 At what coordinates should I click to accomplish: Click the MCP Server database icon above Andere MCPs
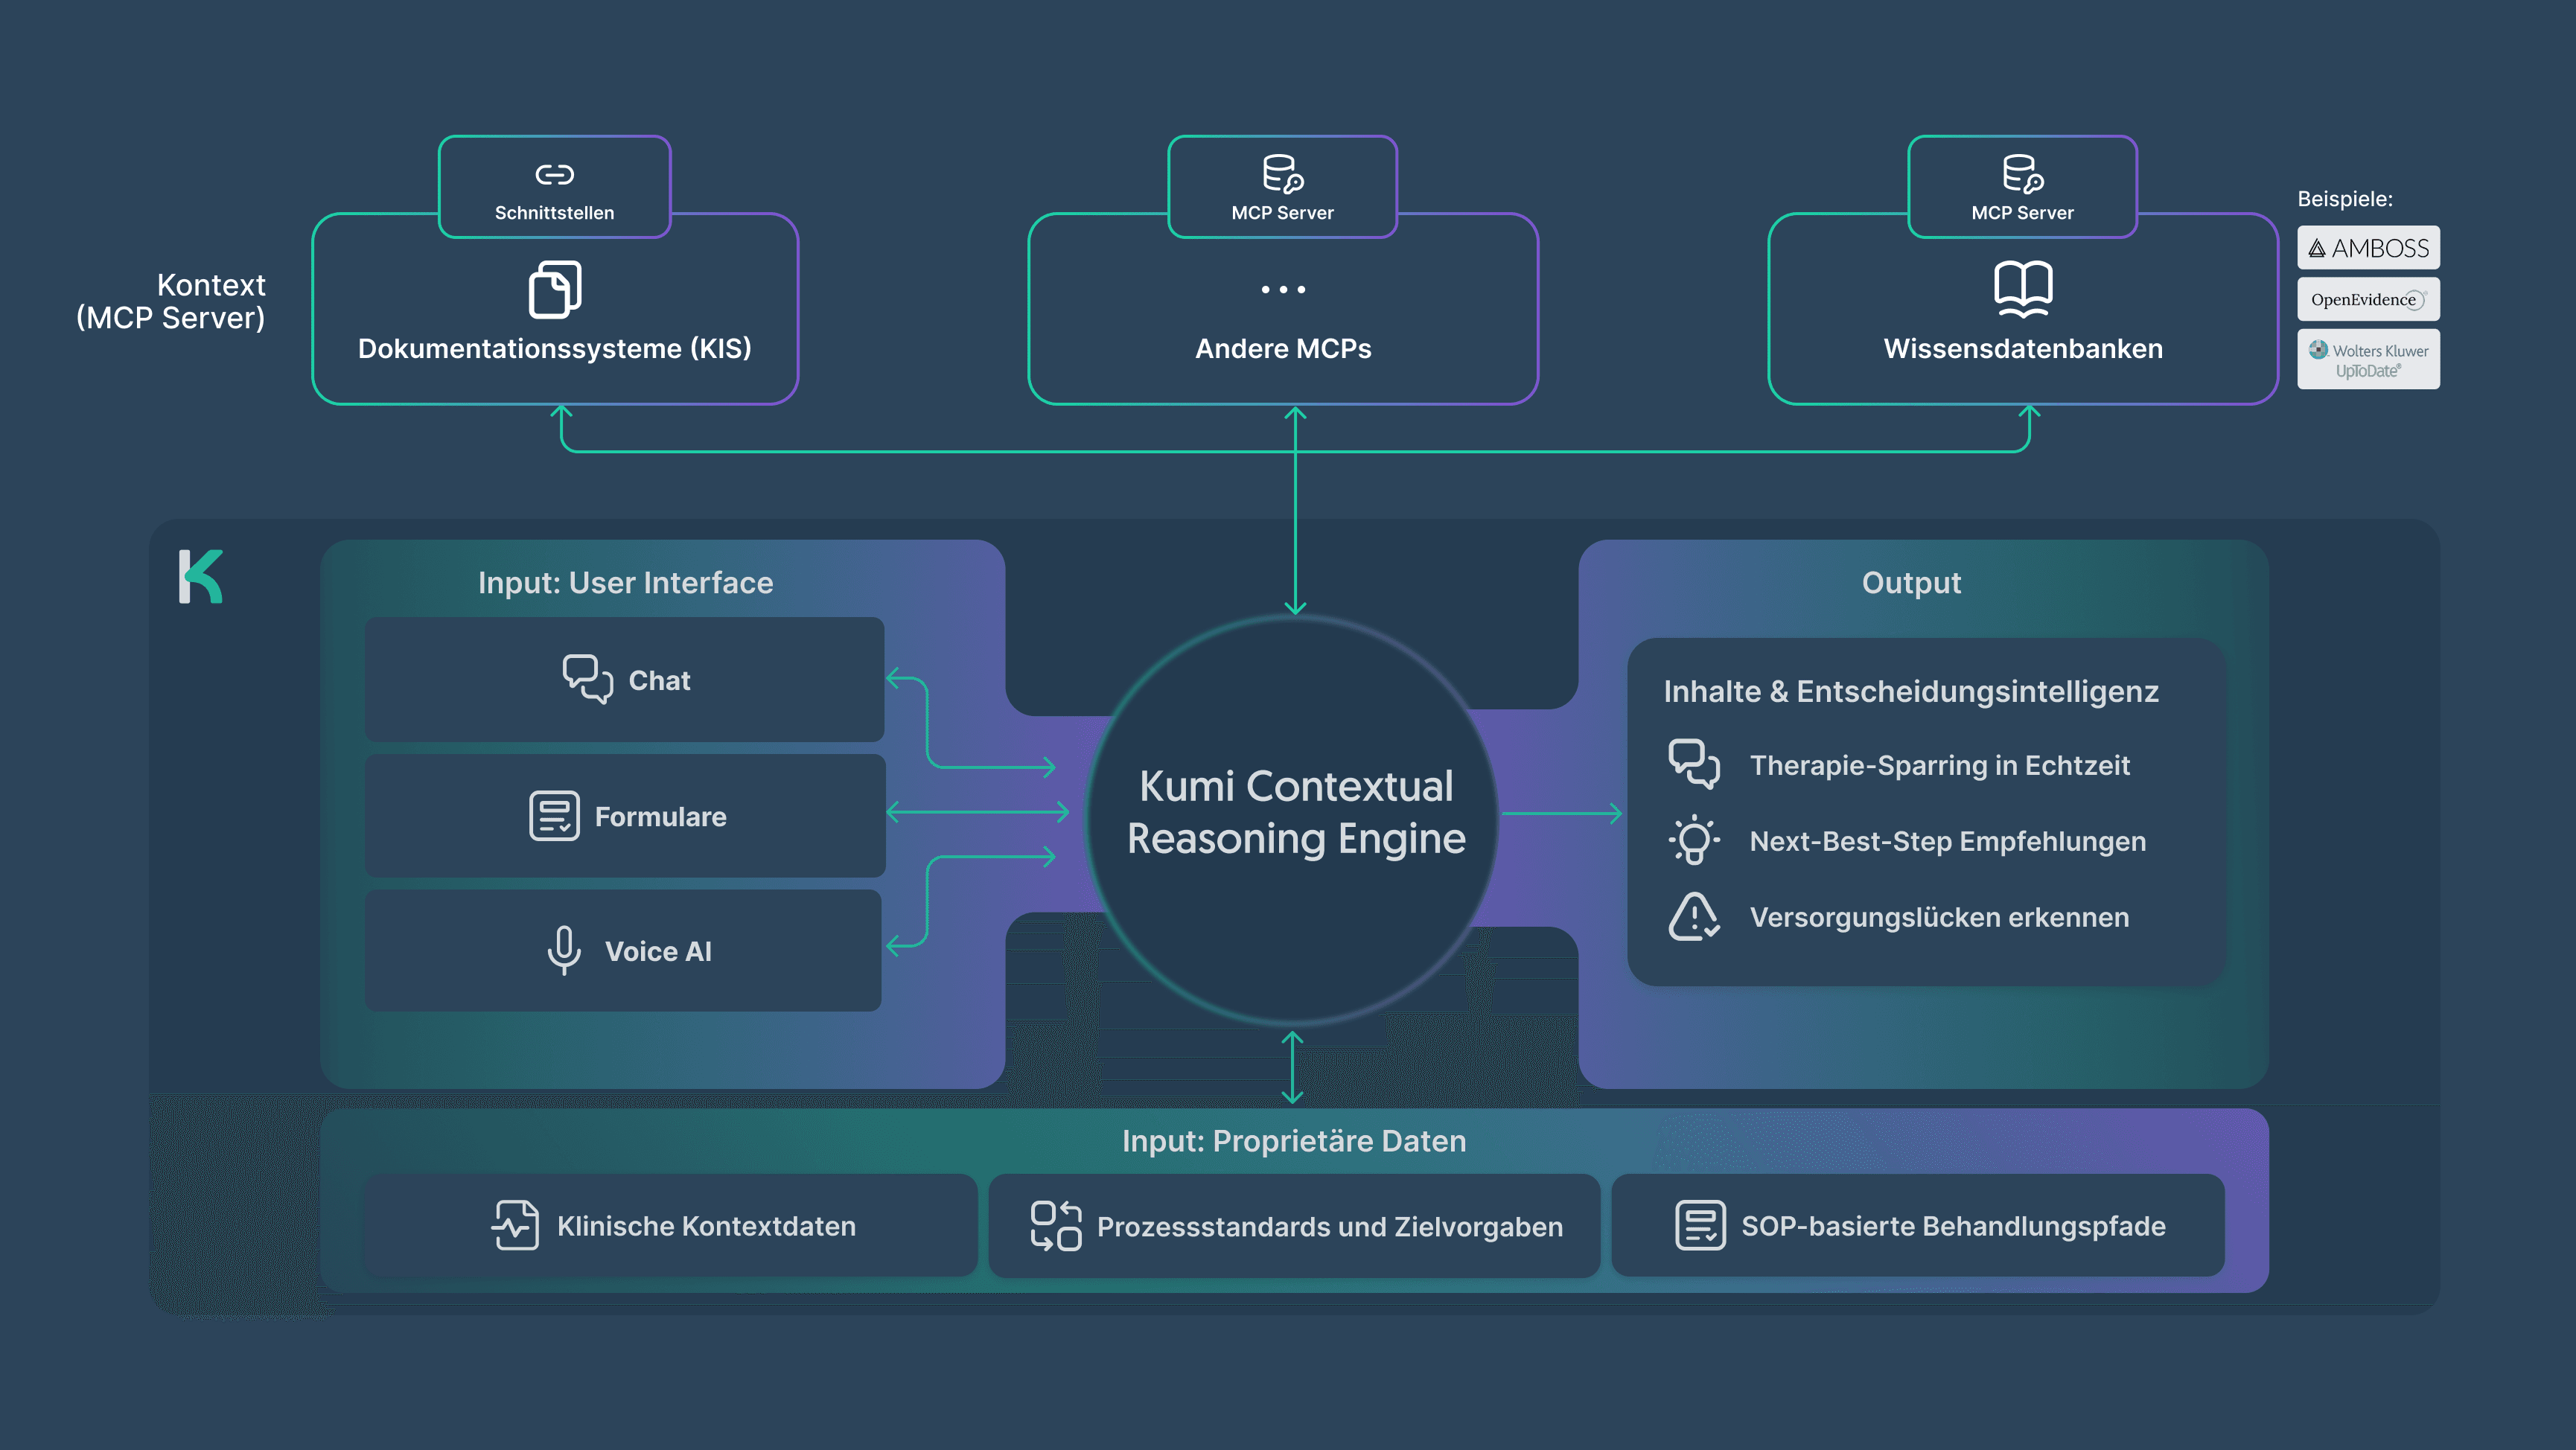[x=1282, y=174]
